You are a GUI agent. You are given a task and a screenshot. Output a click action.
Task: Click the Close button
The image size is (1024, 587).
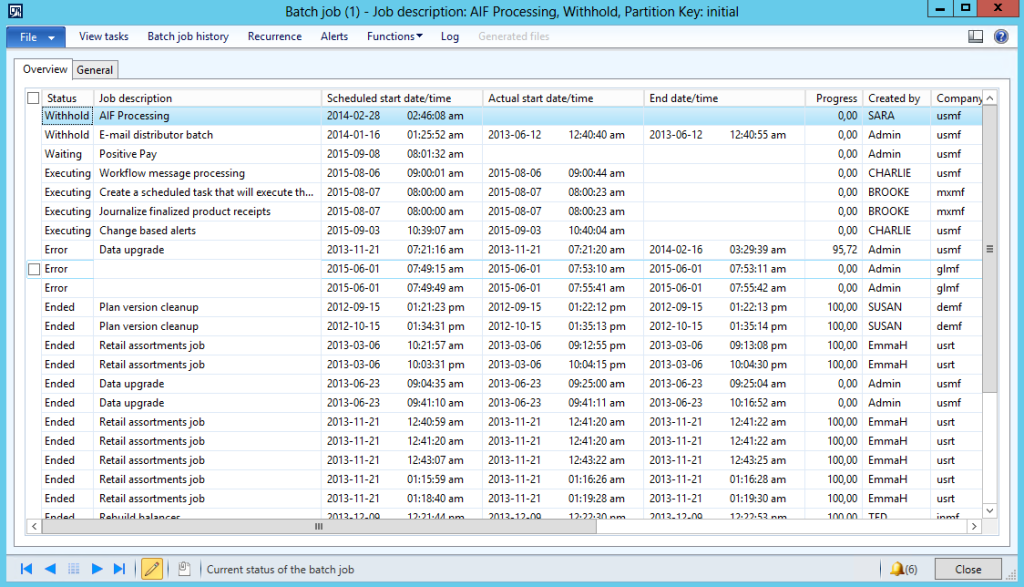point(968,569)
